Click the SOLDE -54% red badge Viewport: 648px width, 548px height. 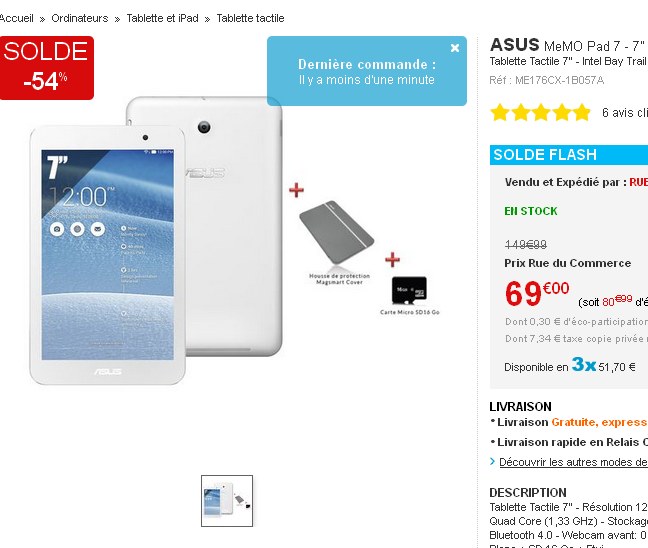click(47, 68)
